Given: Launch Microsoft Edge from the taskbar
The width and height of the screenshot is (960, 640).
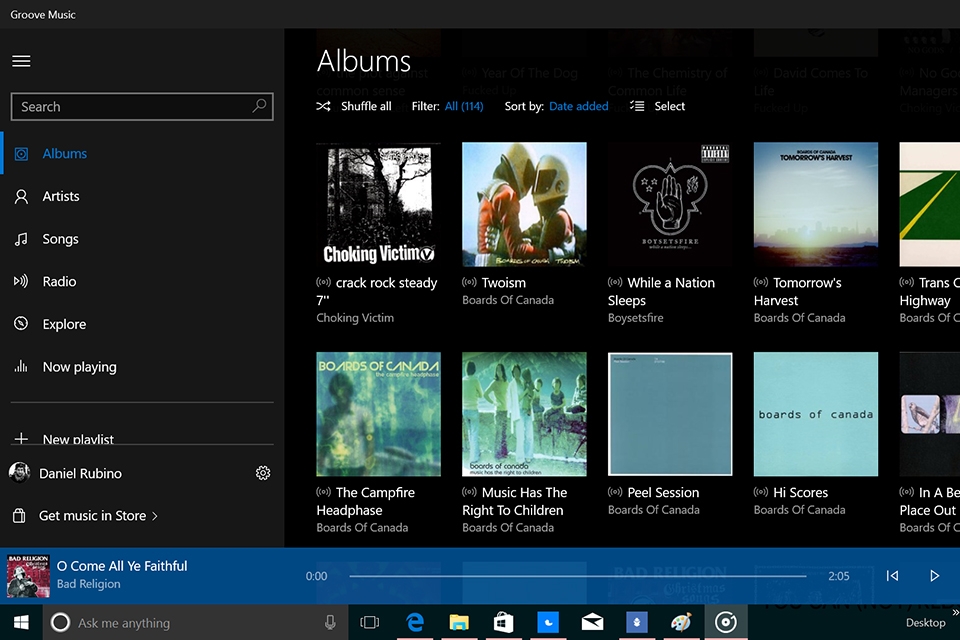Looking at the screenshot, I should tap(414, 622).
